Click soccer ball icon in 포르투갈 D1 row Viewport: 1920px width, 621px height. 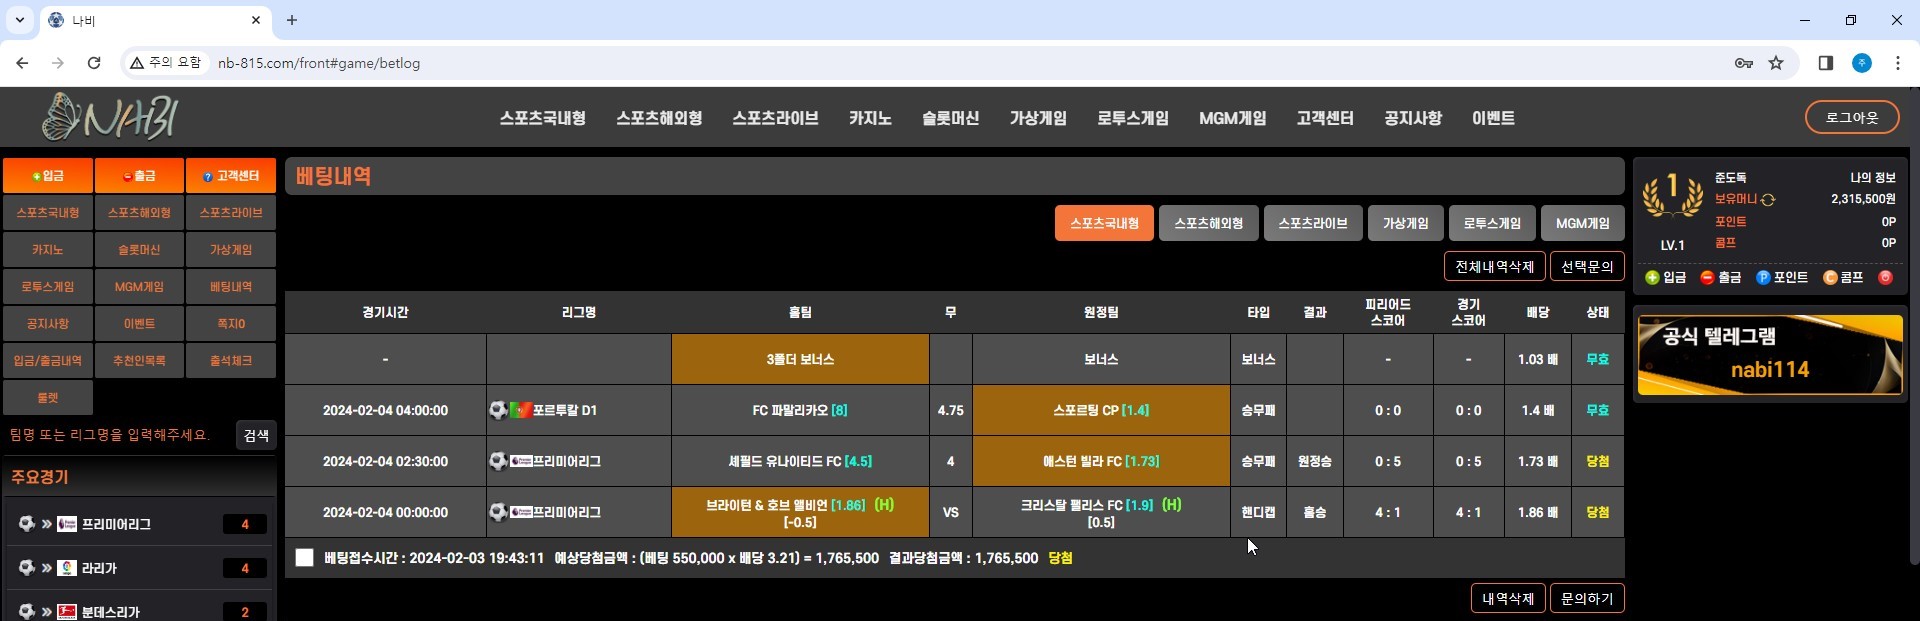(498, 410)
